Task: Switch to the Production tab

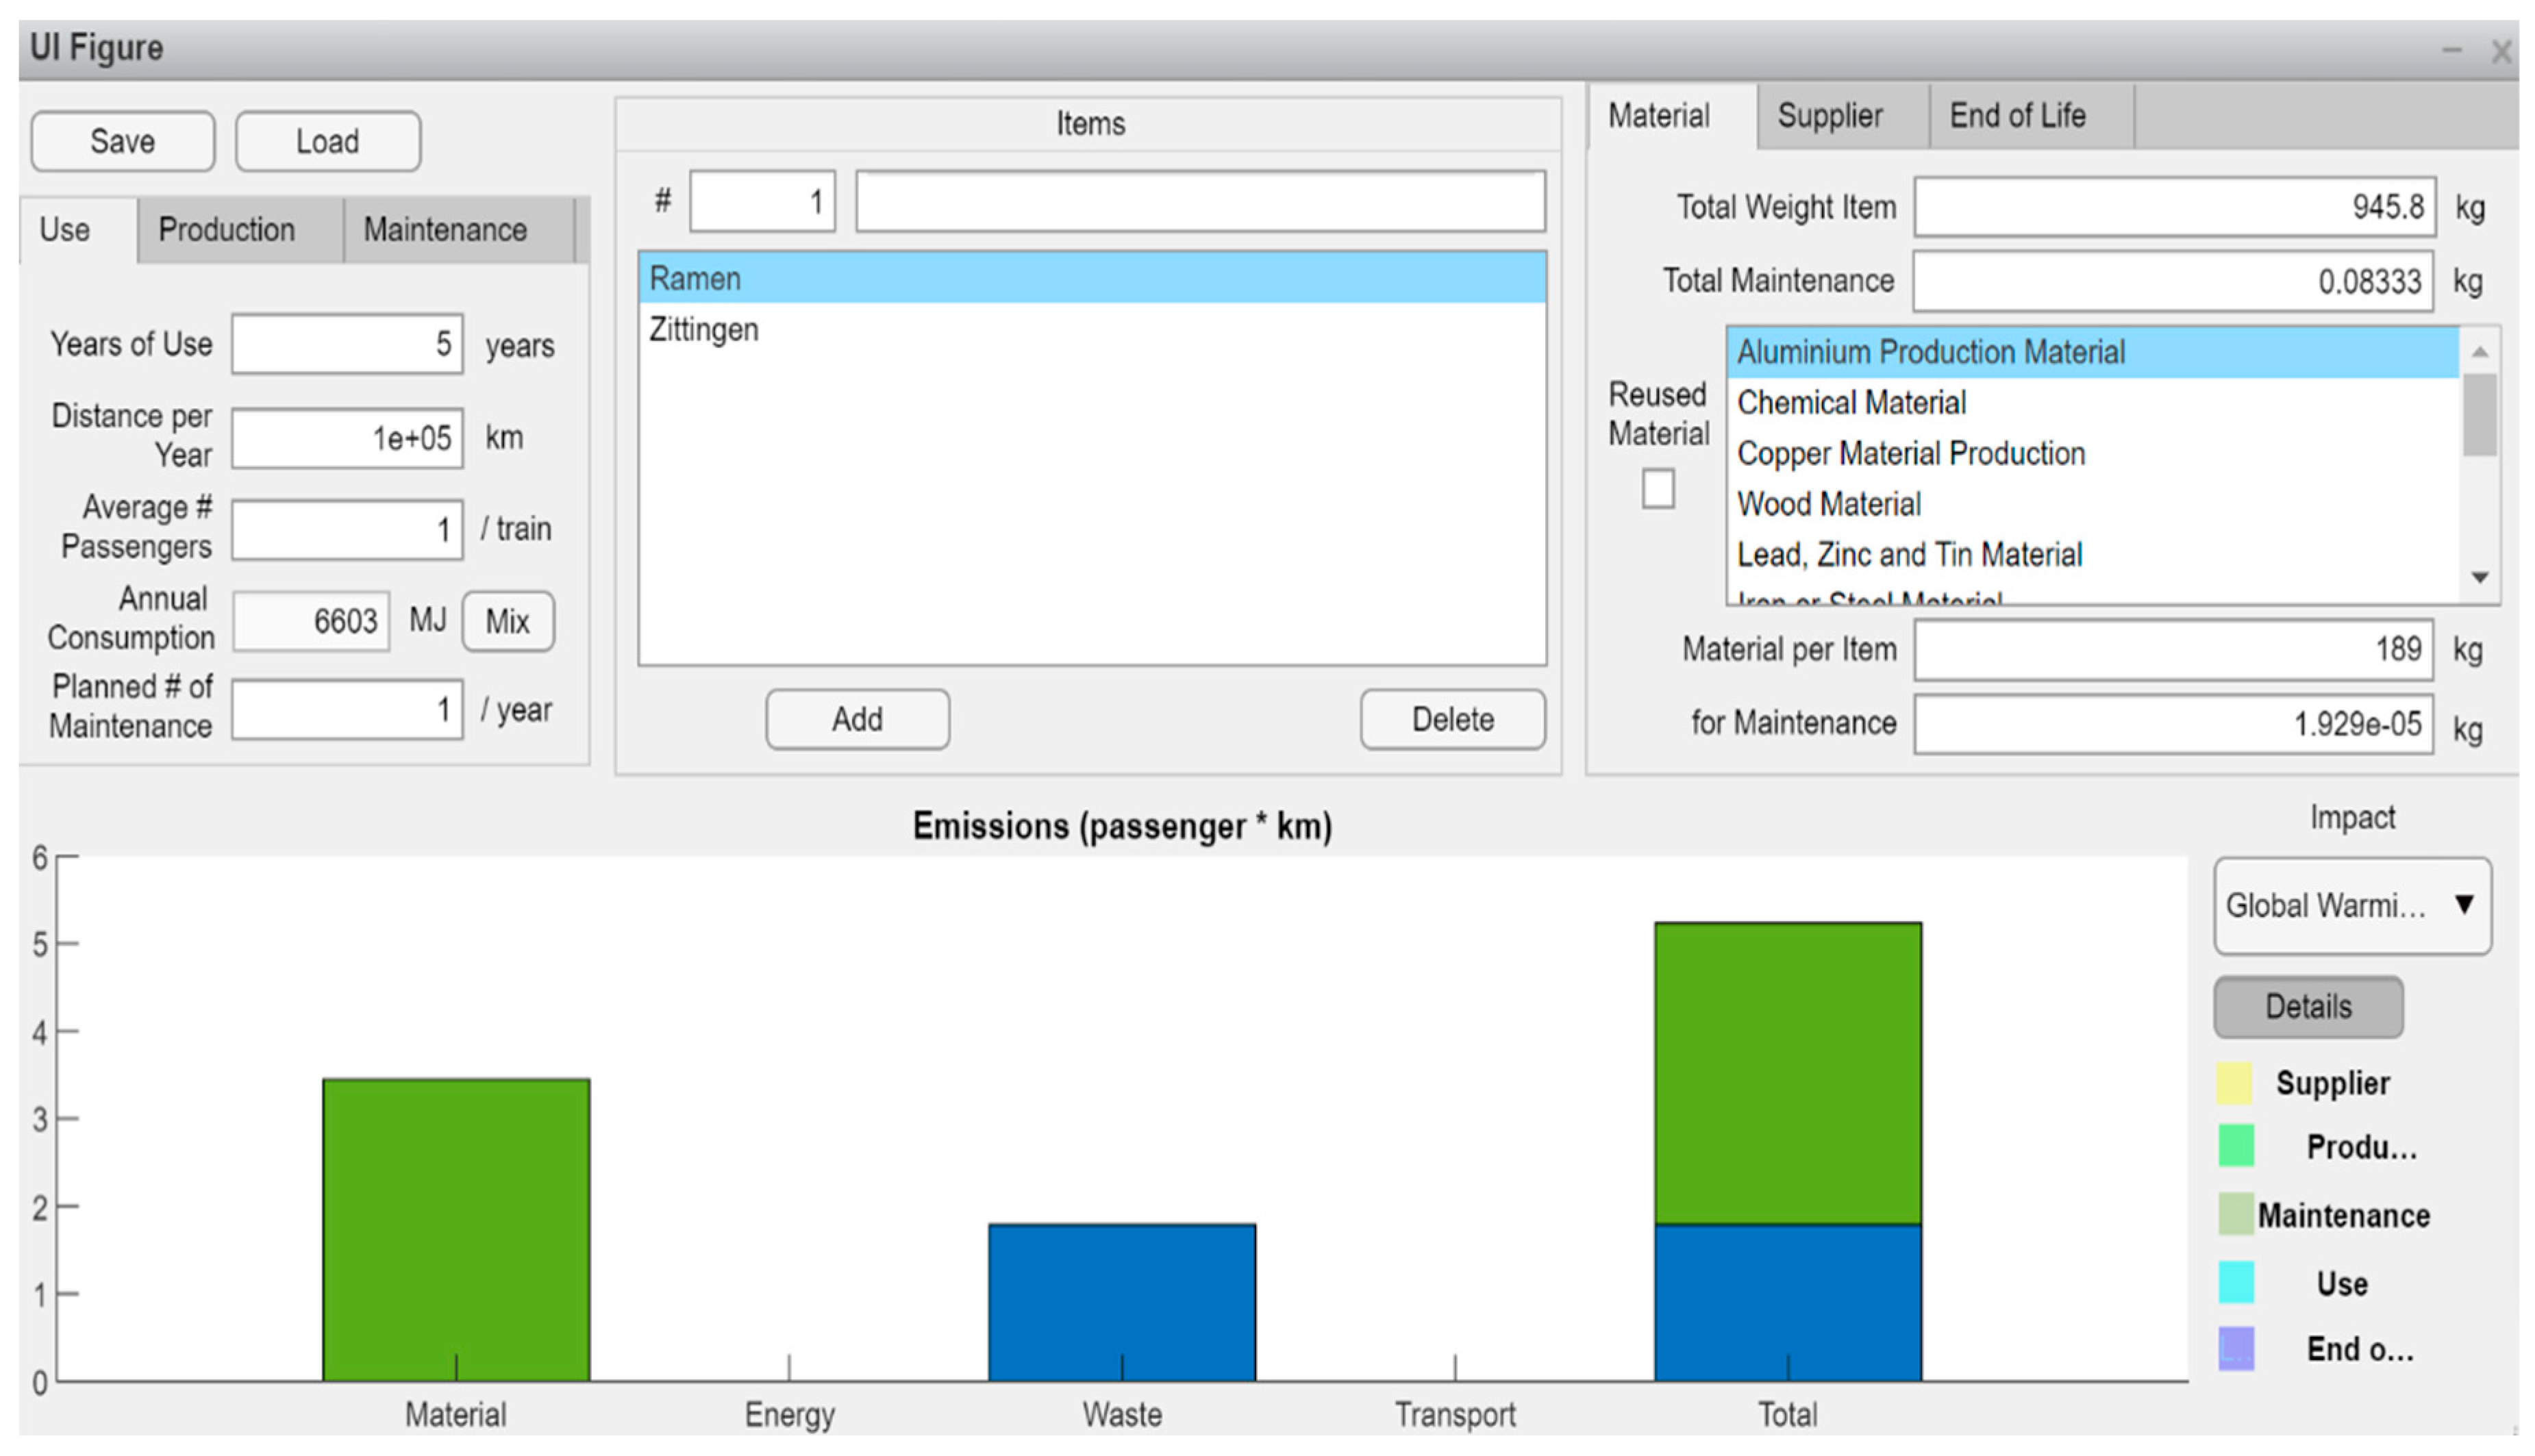Action: pyautogui.click(x=226, y=230)
